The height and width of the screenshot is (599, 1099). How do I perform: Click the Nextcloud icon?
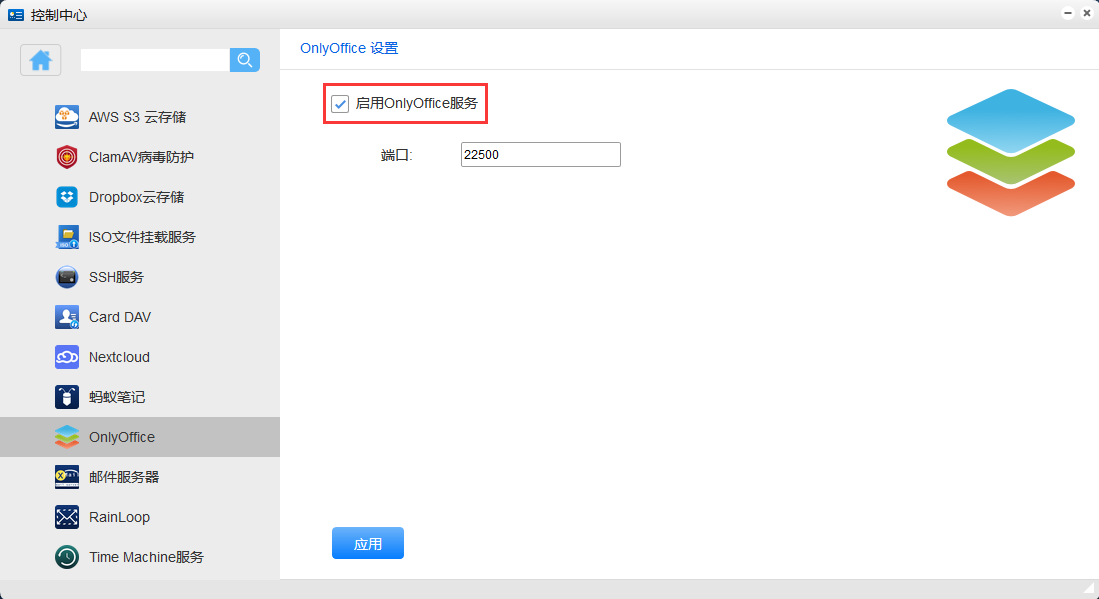[67, 357]
